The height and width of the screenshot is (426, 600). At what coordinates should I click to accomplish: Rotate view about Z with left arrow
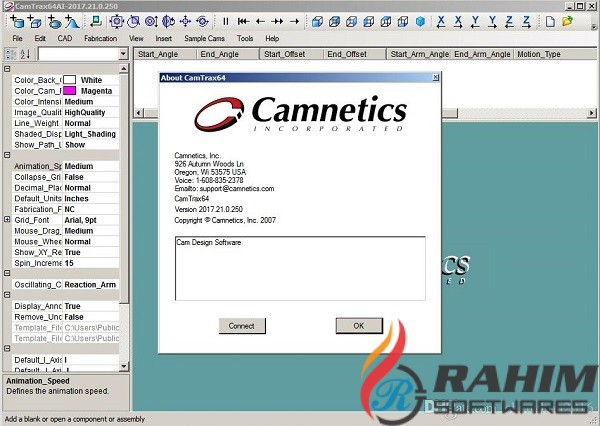509,22
